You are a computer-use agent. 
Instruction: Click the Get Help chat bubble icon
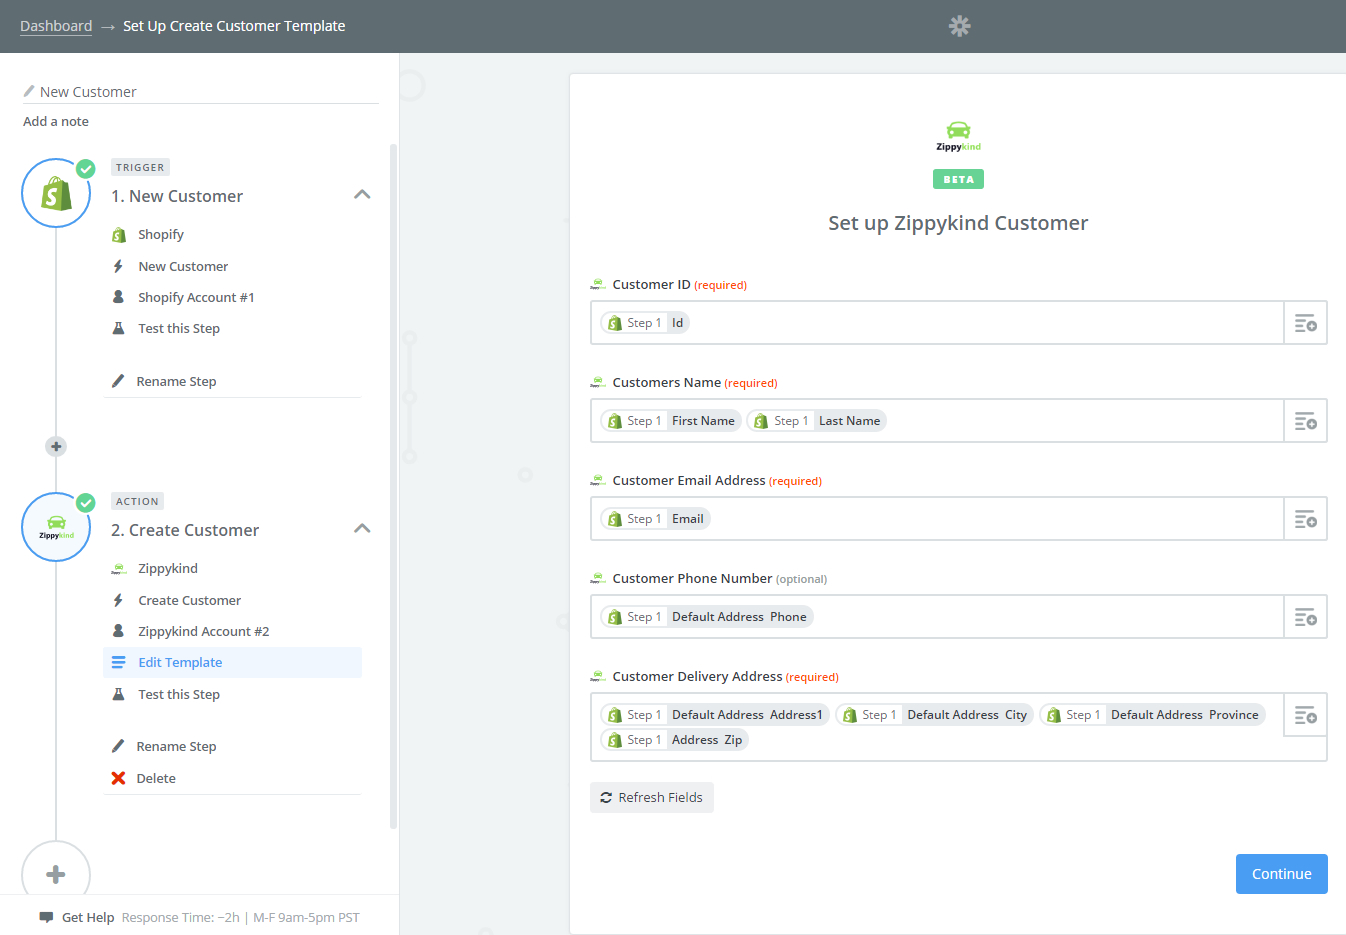[46, 917]
